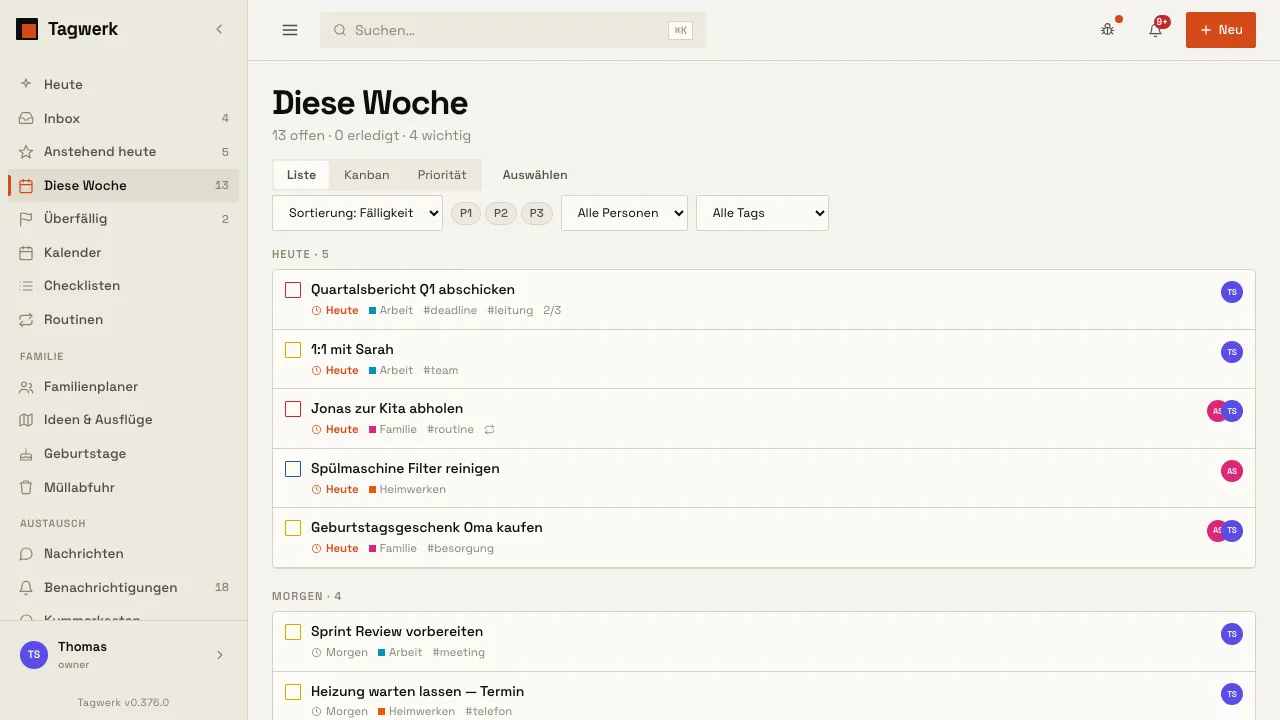Filter by P1 priority chip
Screen dimensions: 1280x720
(466, 213)
